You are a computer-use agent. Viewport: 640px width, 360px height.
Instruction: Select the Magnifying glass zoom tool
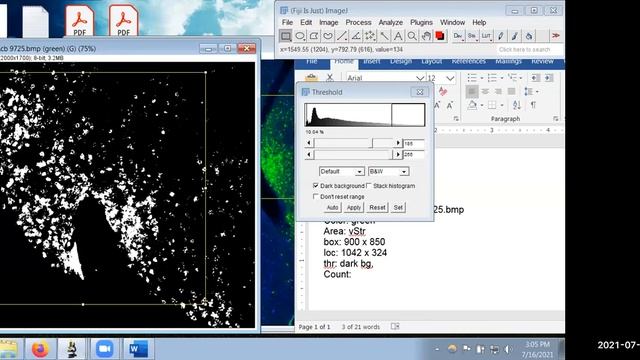(412, 36)
